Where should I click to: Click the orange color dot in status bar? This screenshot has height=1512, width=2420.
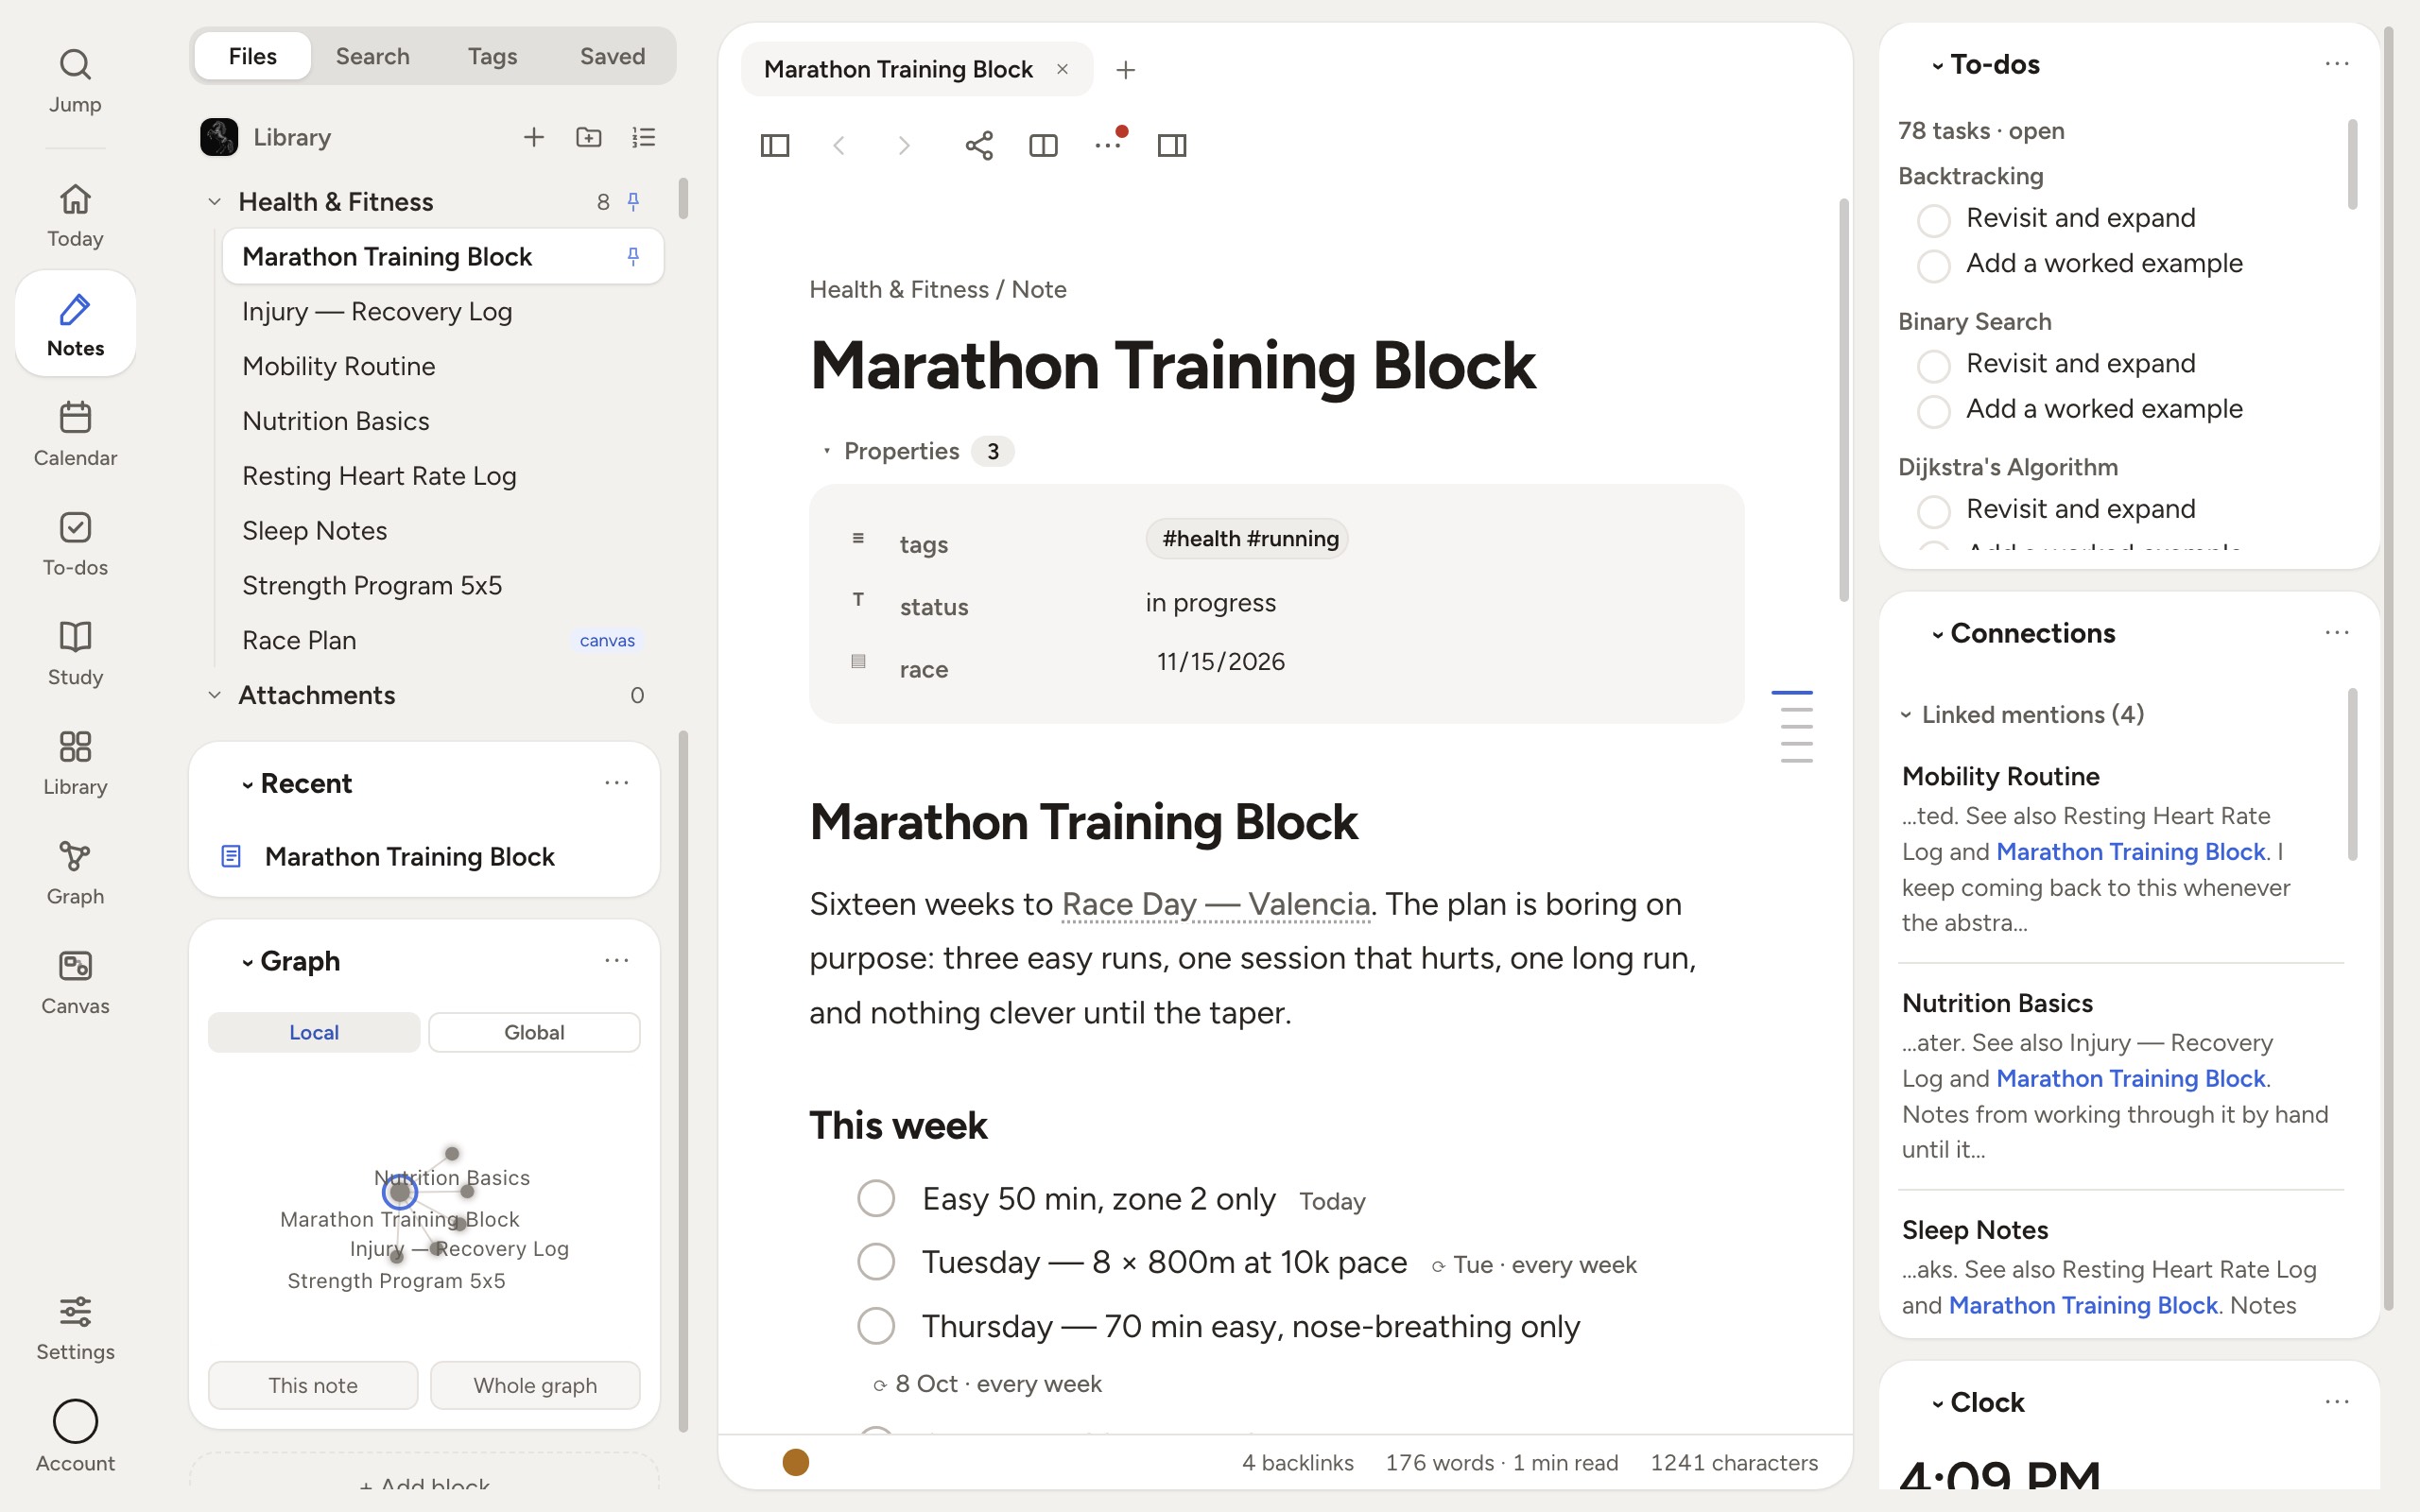click(x=796, y=1462)
